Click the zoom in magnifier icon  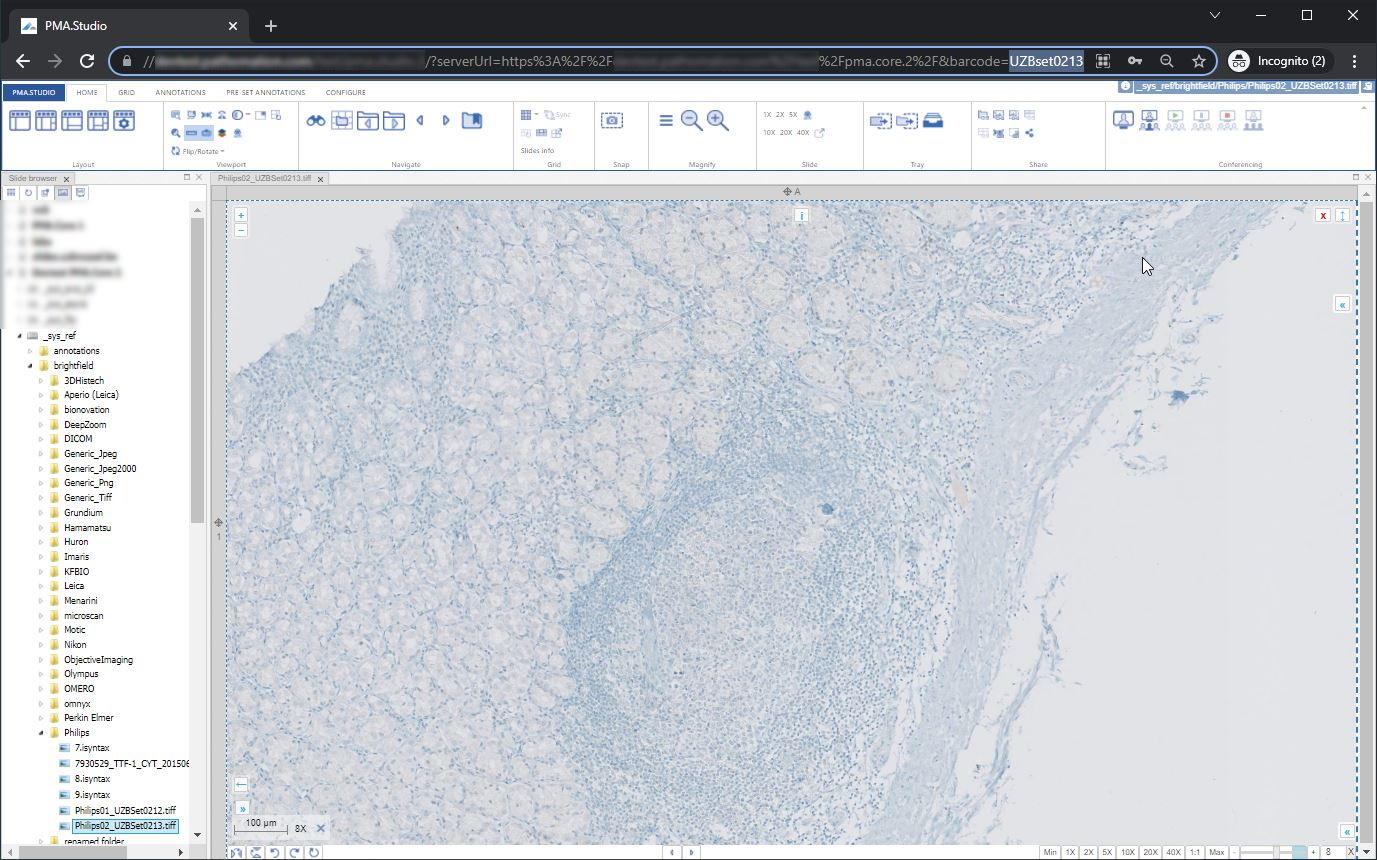[717, 121]
